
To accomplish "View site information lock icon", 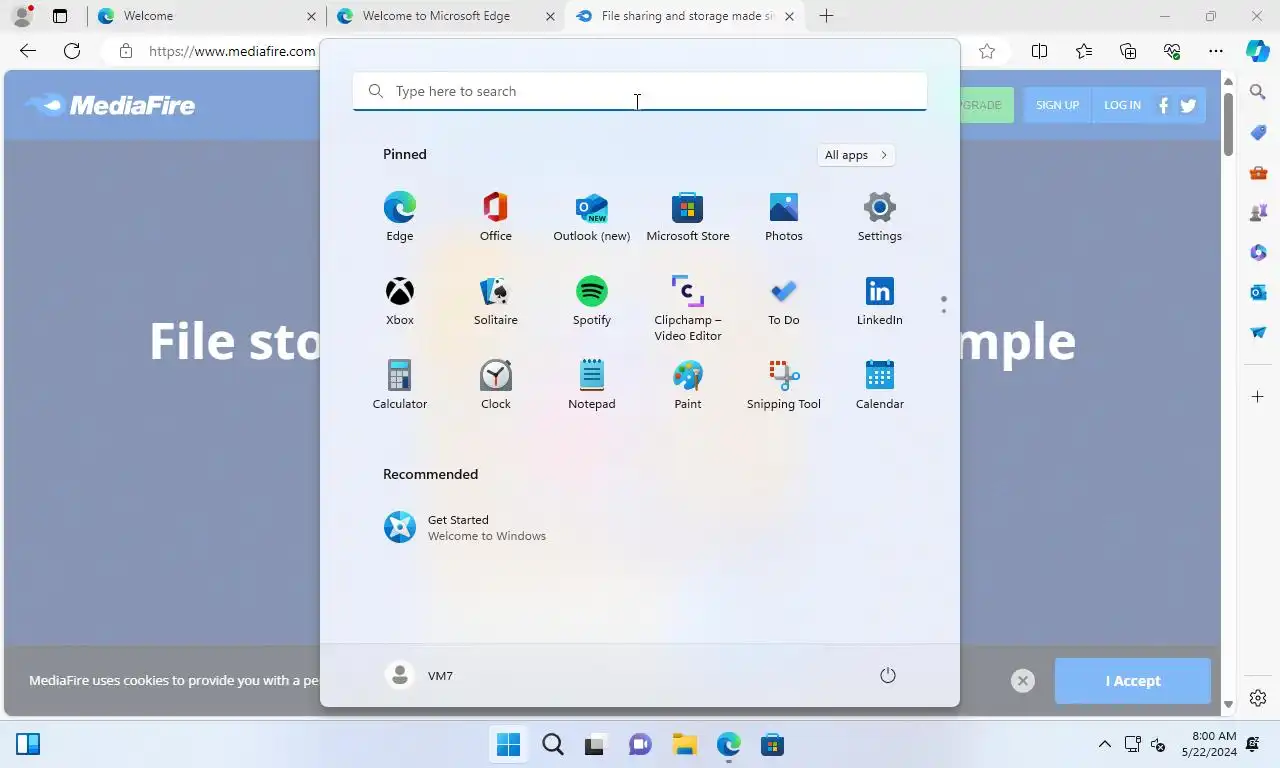I will pyautogui.click(x=125, y=51).
